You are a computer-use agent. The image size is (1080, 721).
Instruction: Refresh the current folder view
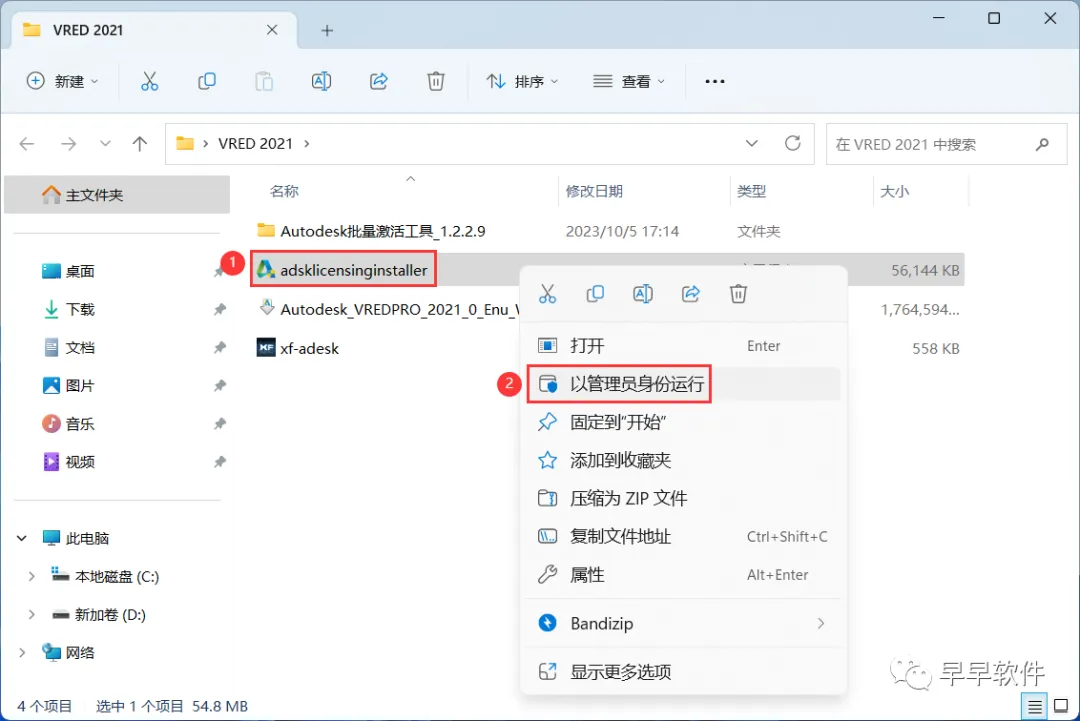793,143
